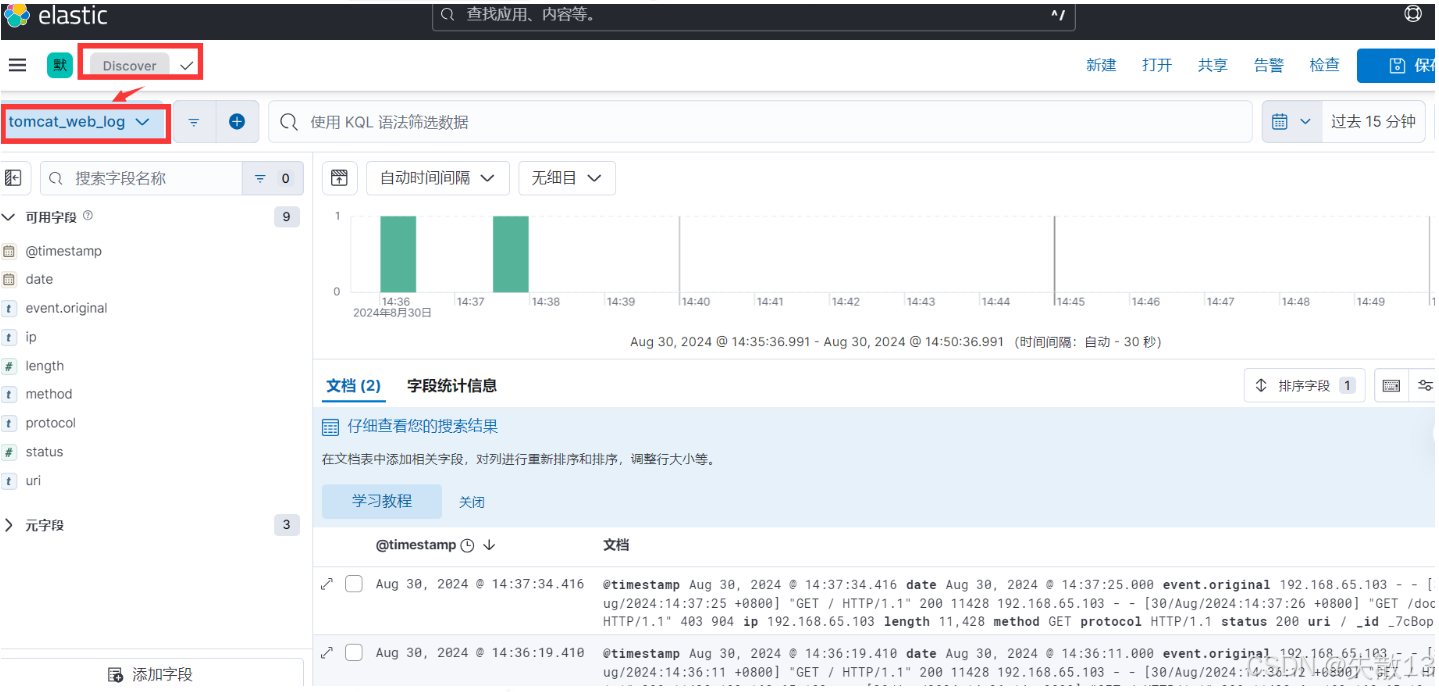
Task: Open the calendar quick time menu
Action: tap(1291, 121)
